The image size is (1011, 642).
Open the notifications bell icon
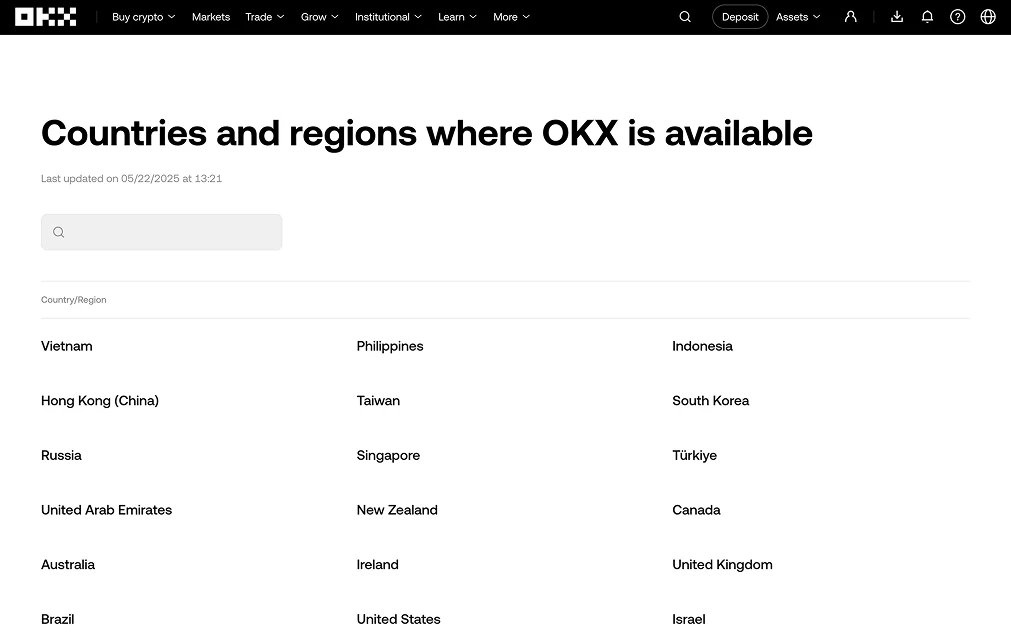[927, 16]
